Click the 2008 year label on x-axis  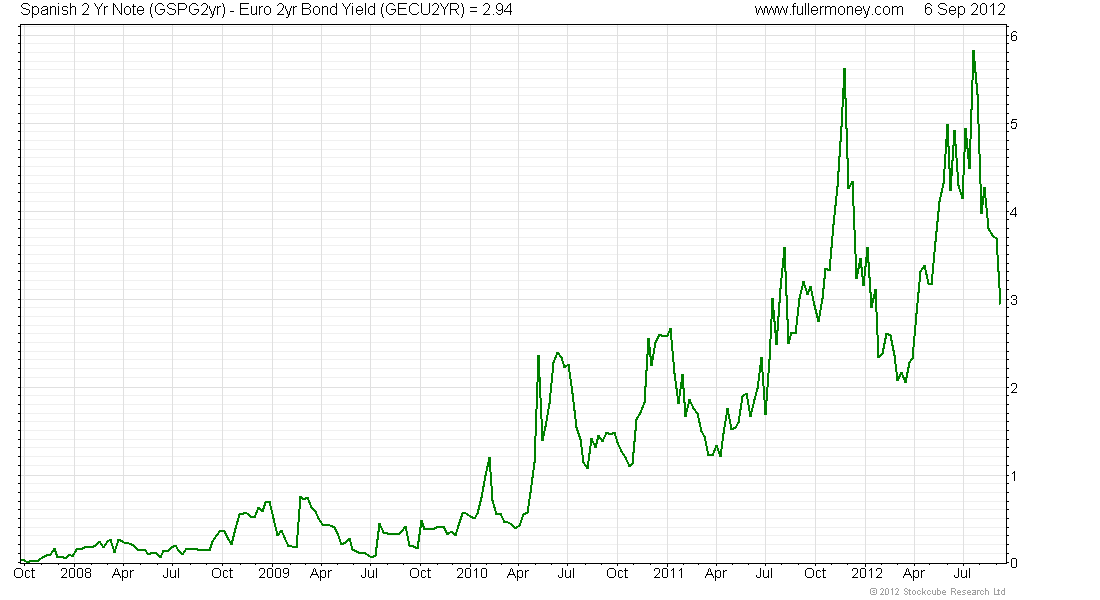click(76, 573)
